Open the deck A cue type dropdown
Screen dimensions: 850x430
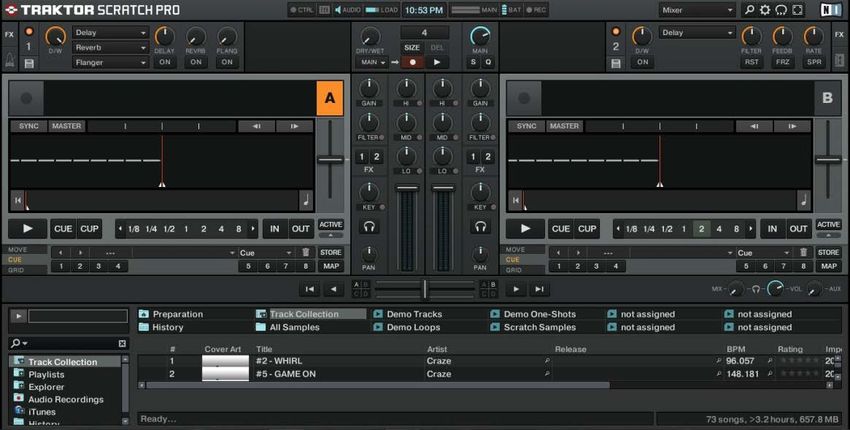pyautogui.click(x=266, y=253)
